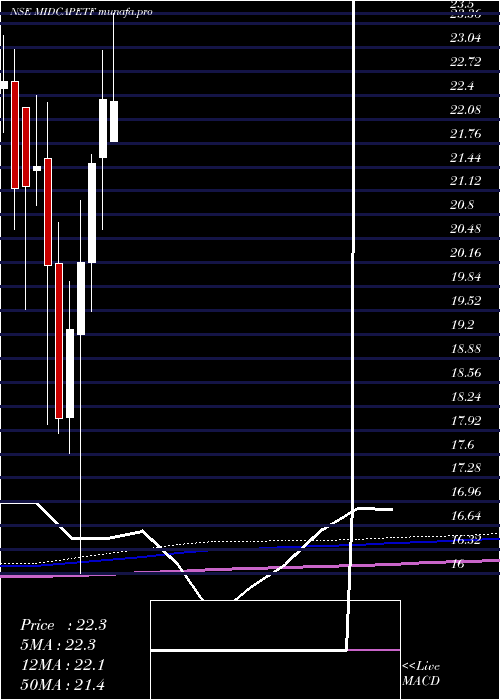Click the 18.24 price axis label
Image resolution: width=500 pixels, height=700 pixels.
(466, 396)
